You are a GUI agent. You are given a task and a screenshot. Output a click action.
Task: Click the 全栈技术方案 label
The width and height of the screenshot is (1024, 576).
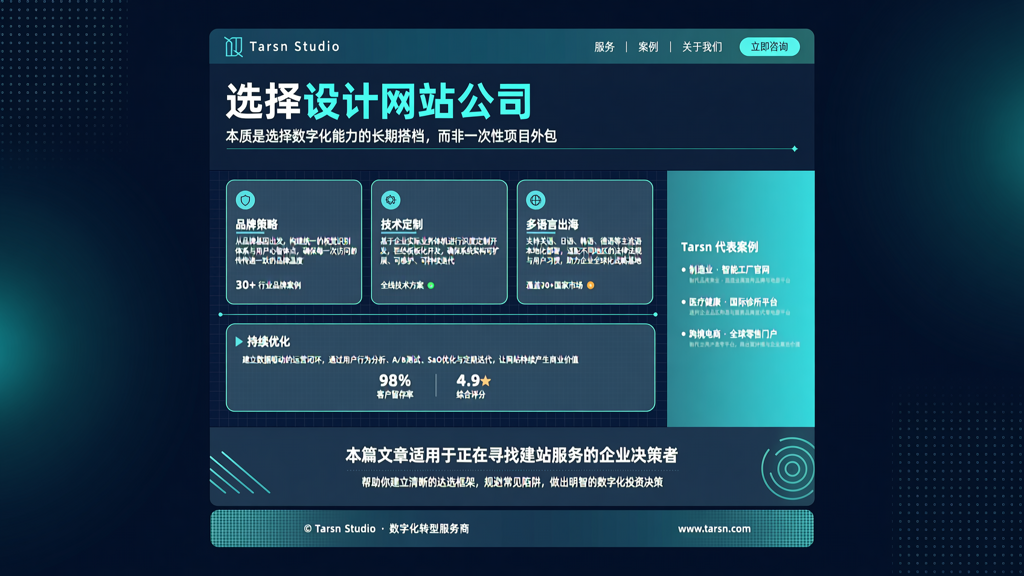402,285
